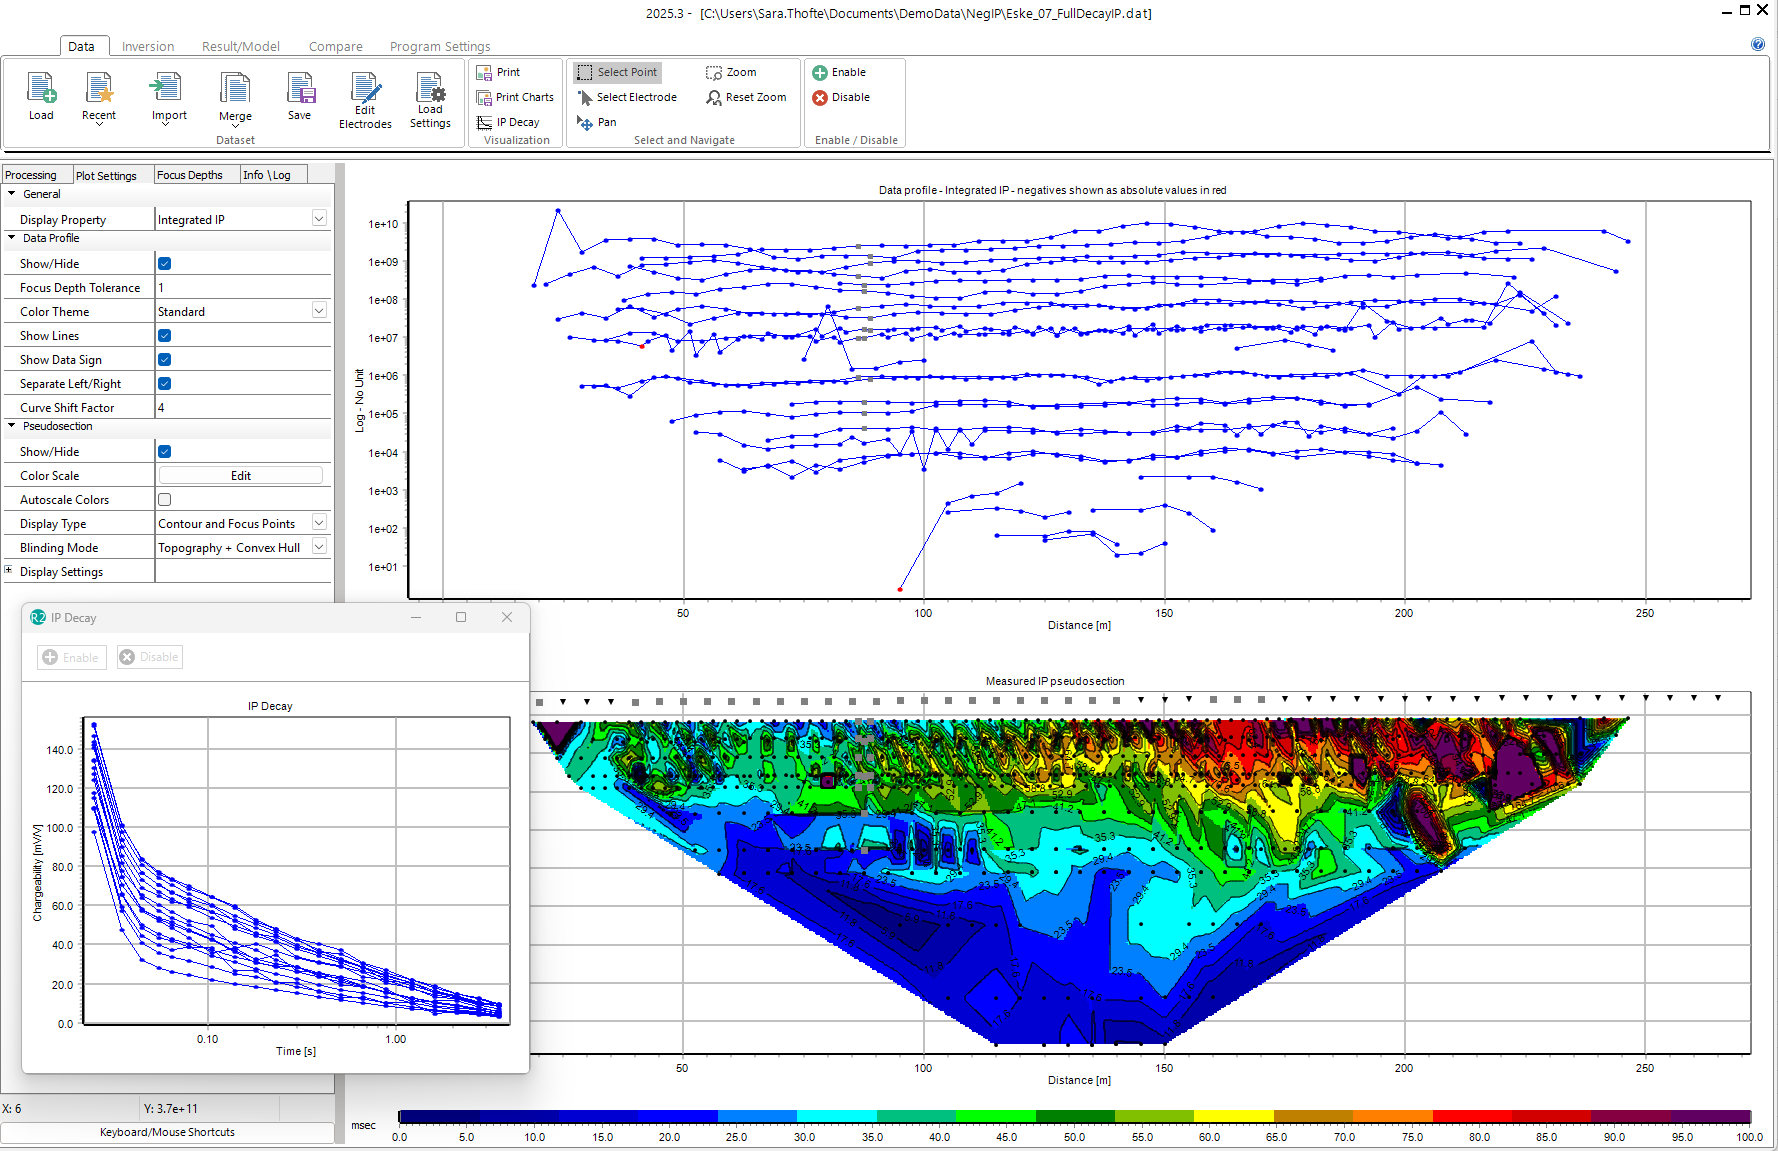The height and width of the screenshot is (1151, 1778).
Task: Click the Load Settings icon
Action: 430,89
